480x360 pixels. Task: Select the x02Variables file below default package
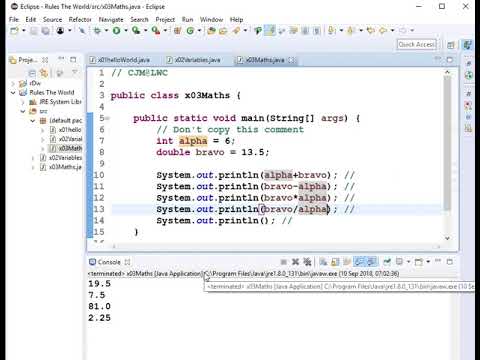(x=61, y=158)
